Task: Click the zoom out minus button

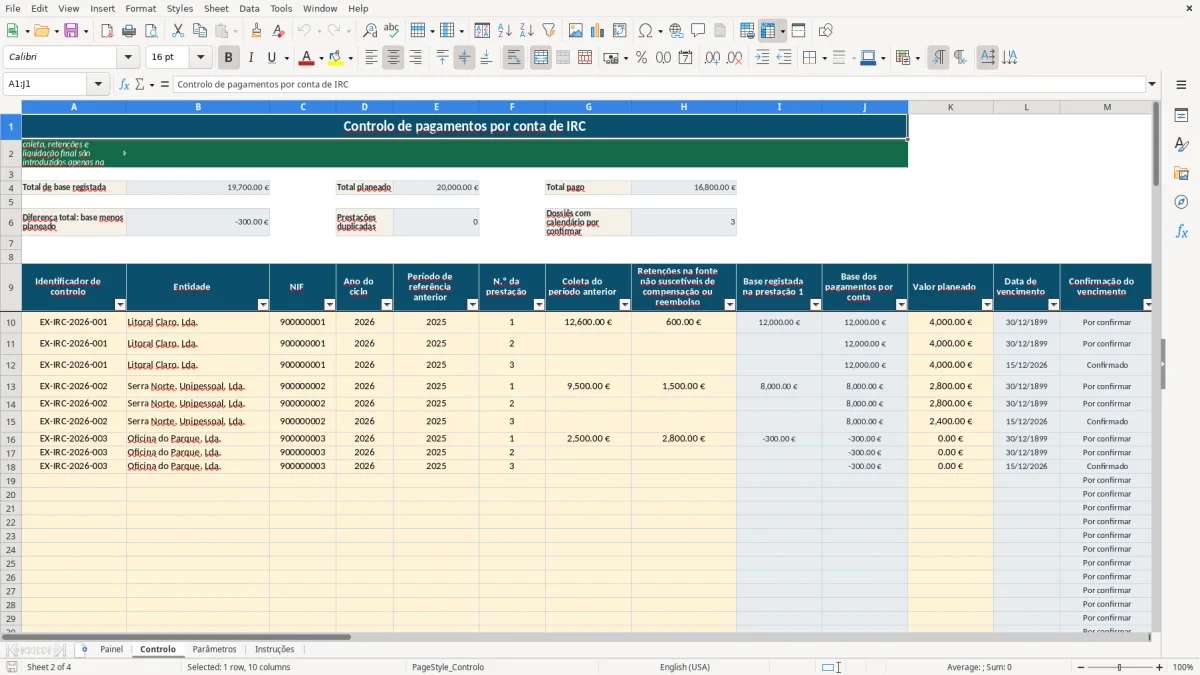Action: coord(1081,667)
